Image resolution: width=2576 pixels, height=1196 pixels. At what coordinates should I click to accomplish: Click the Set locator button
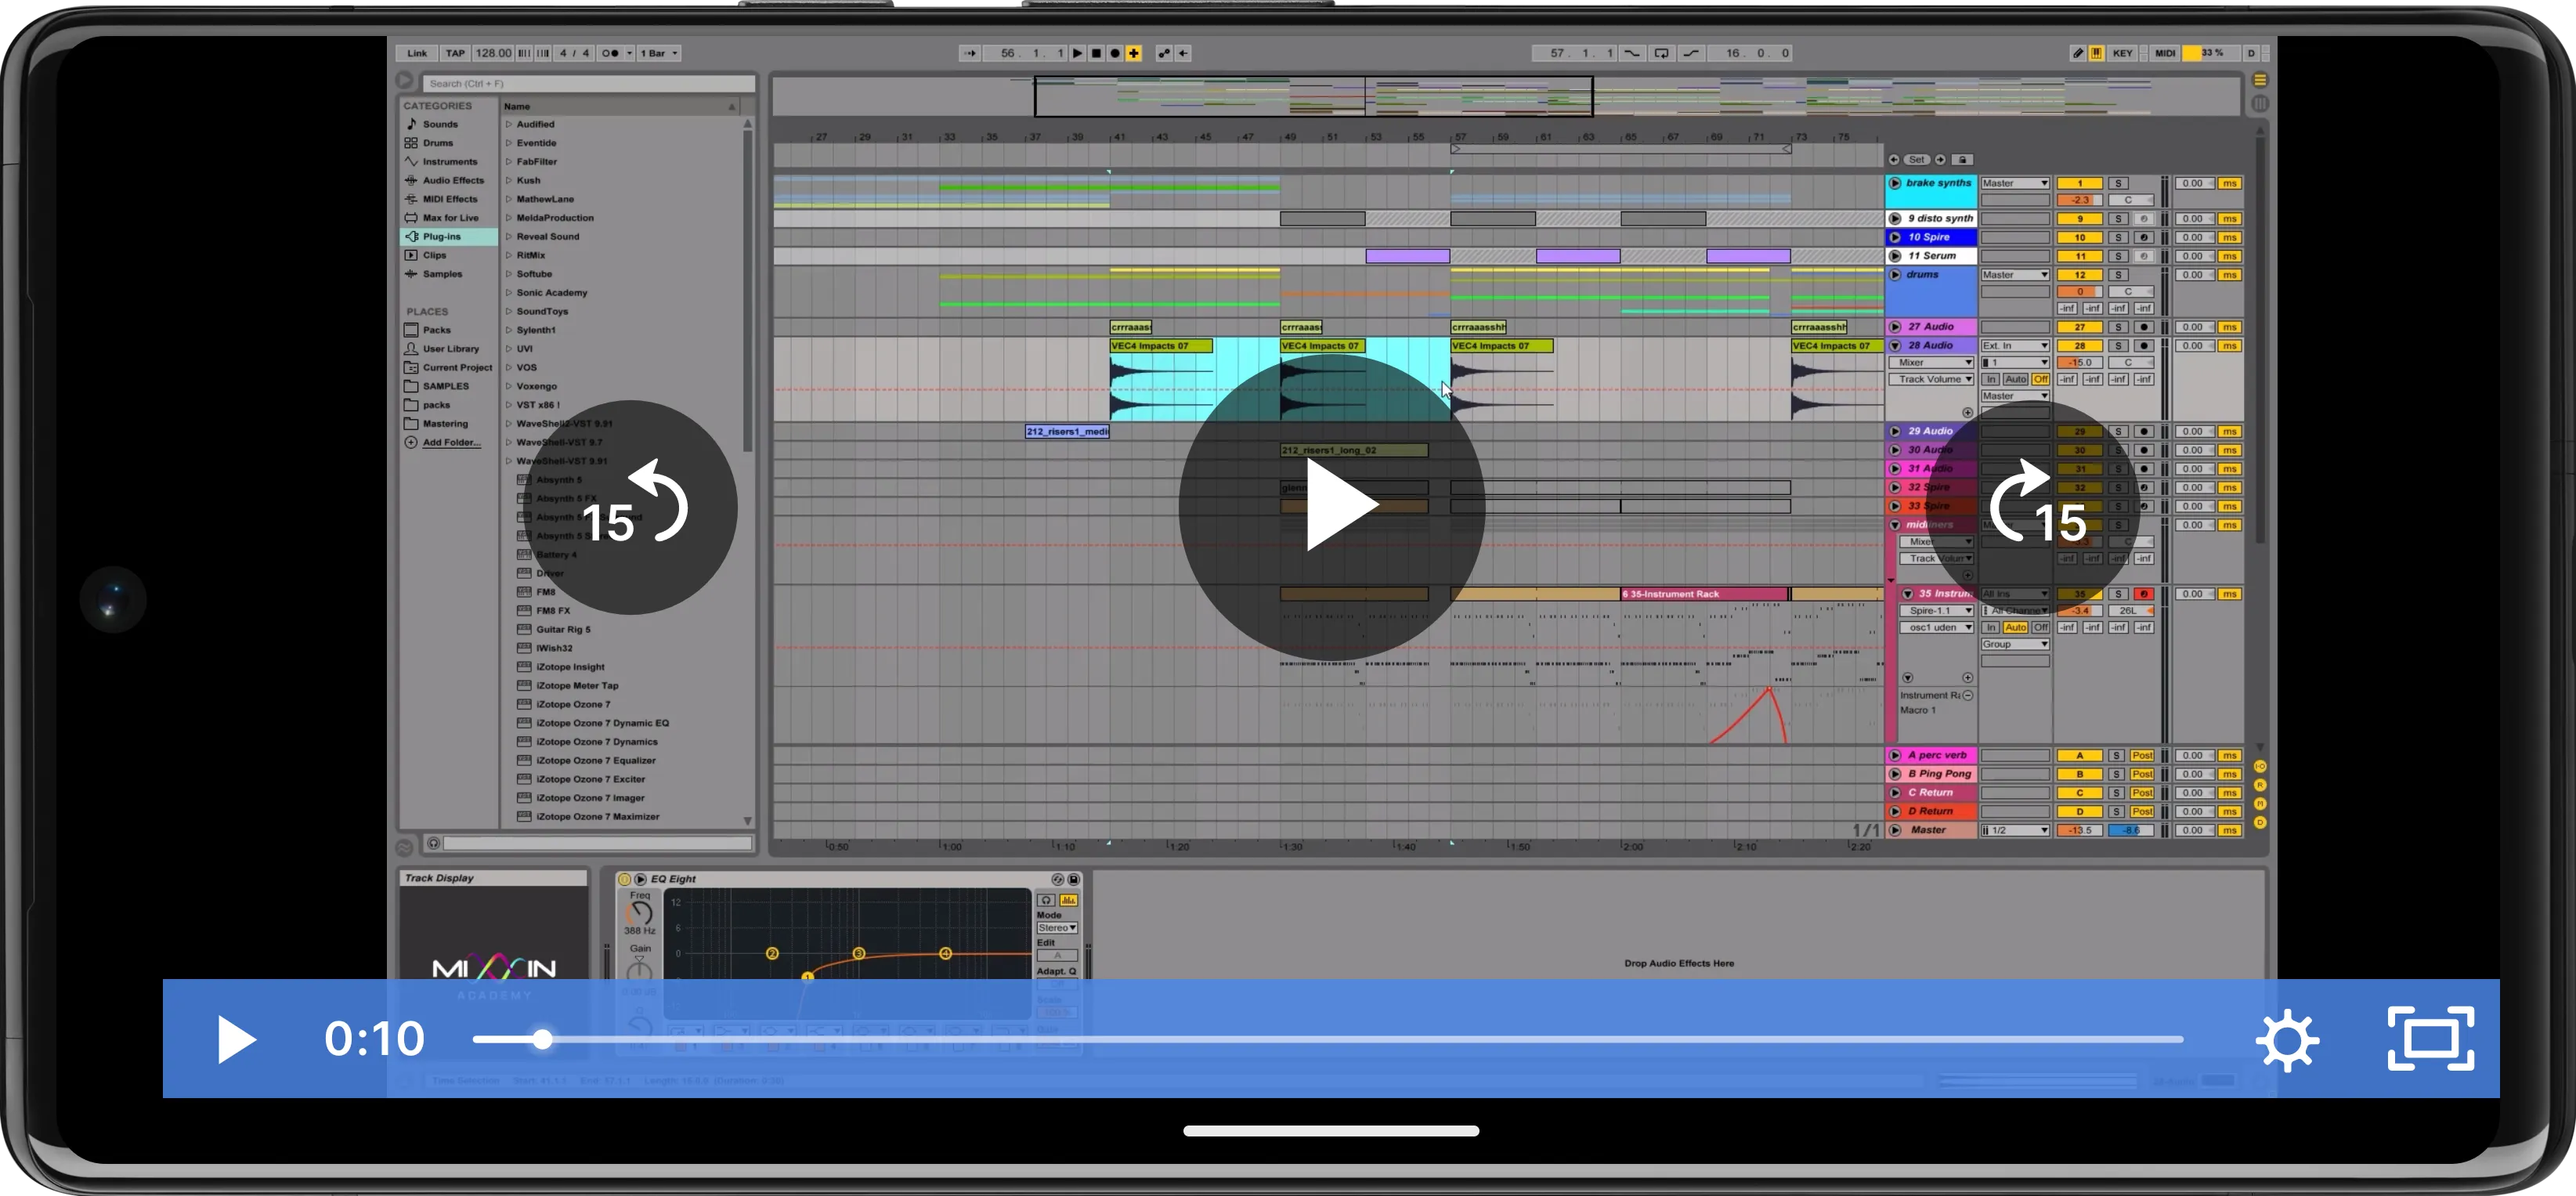(x=1916, y=160)
